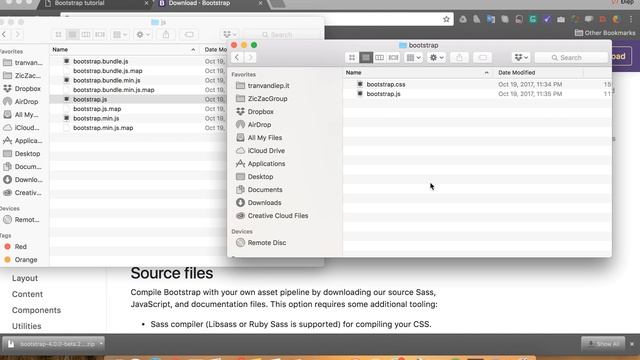The image size is (640, 360).
Task: Bookmark page with star icon
Action: click(x=446, y=19)
